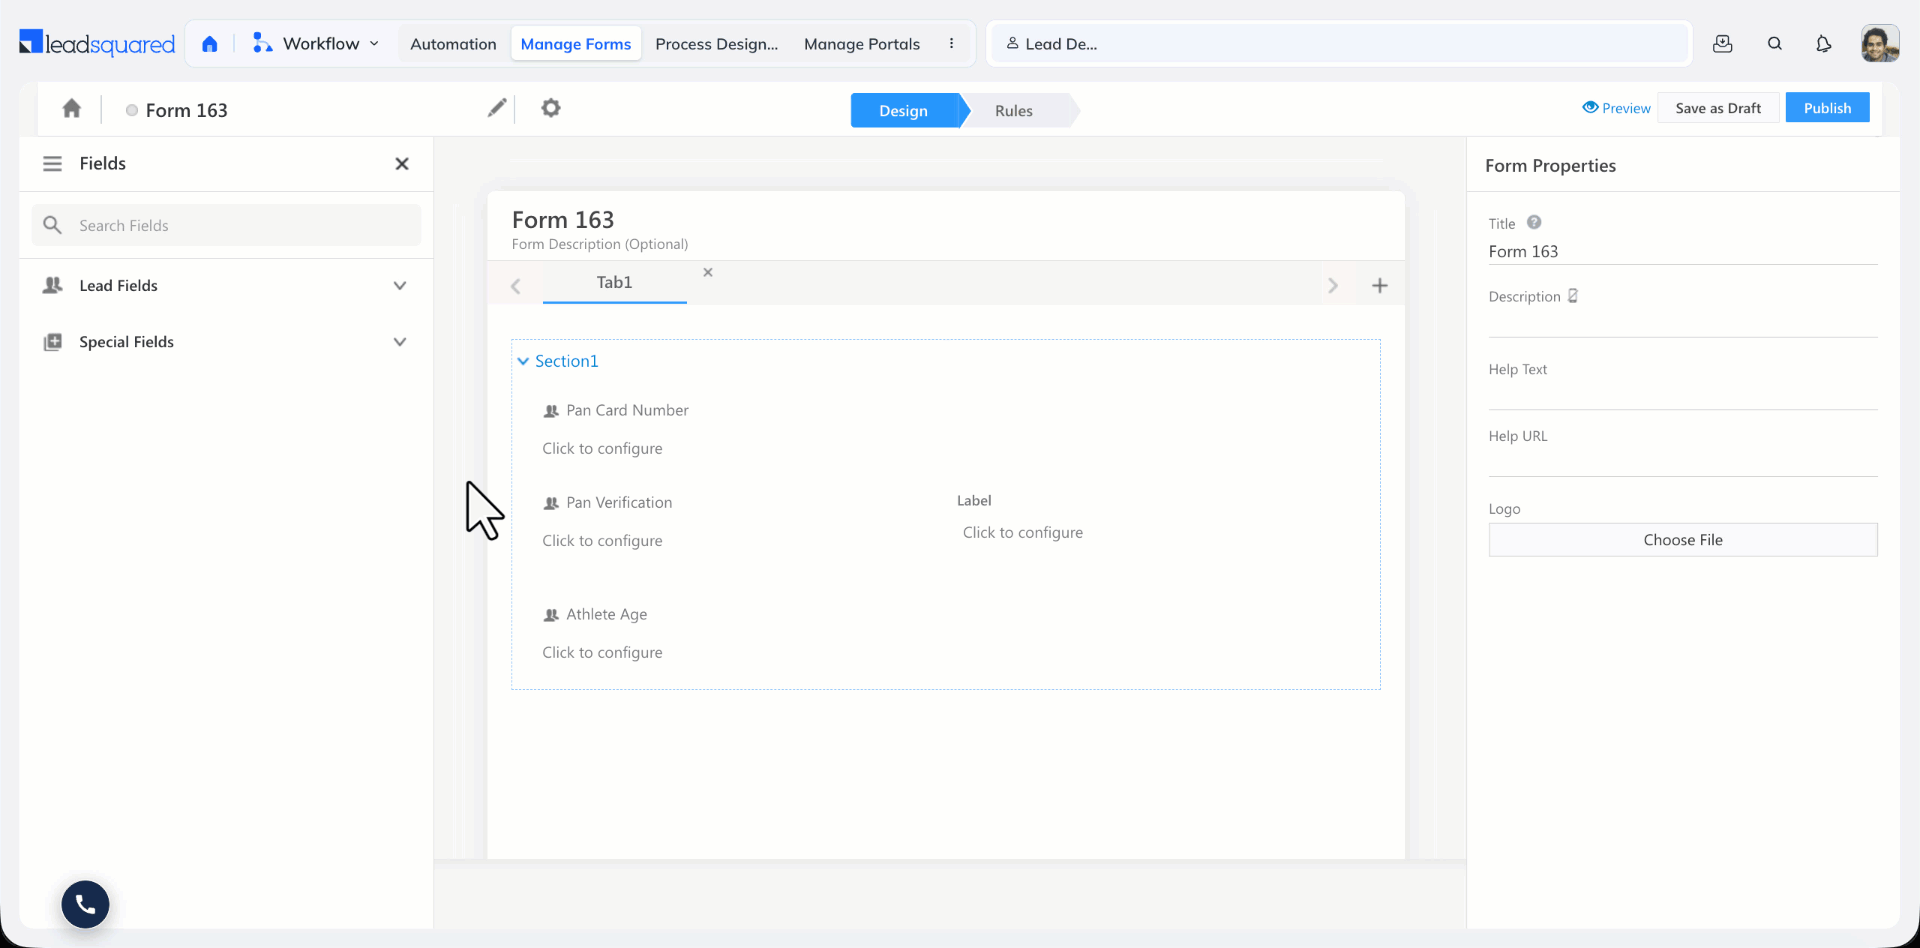This screenshot has height=948, width=1920.
Task: Edit form name with pencil icon
Action: click(497, 108)
